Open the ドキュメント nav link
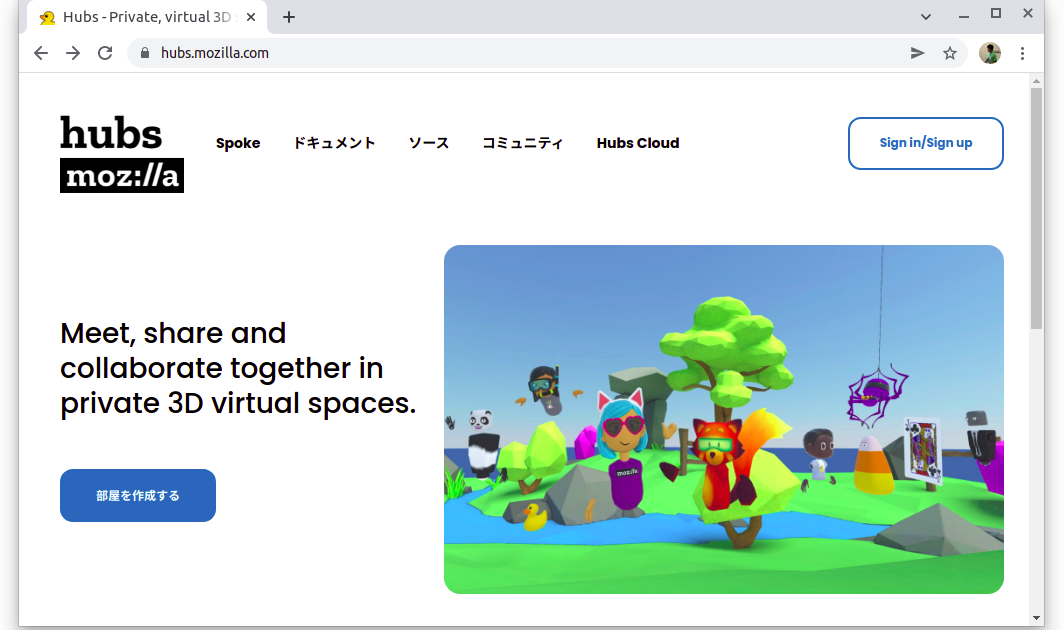This screenshot has height=630, width=1064. tap(334, 143)
